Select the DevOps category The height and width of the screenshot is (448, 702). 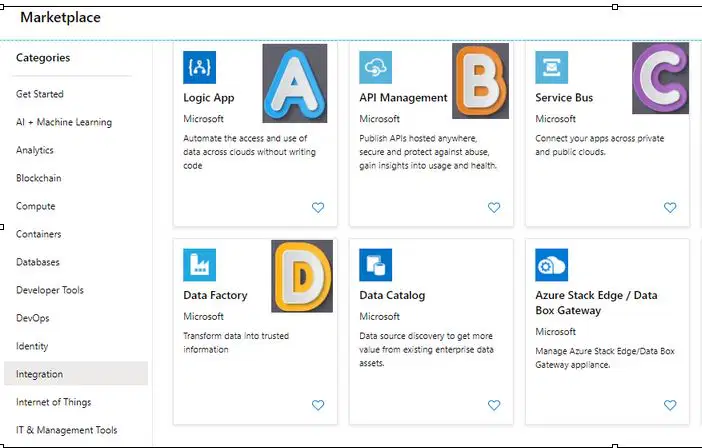click(x=33, y=318)
